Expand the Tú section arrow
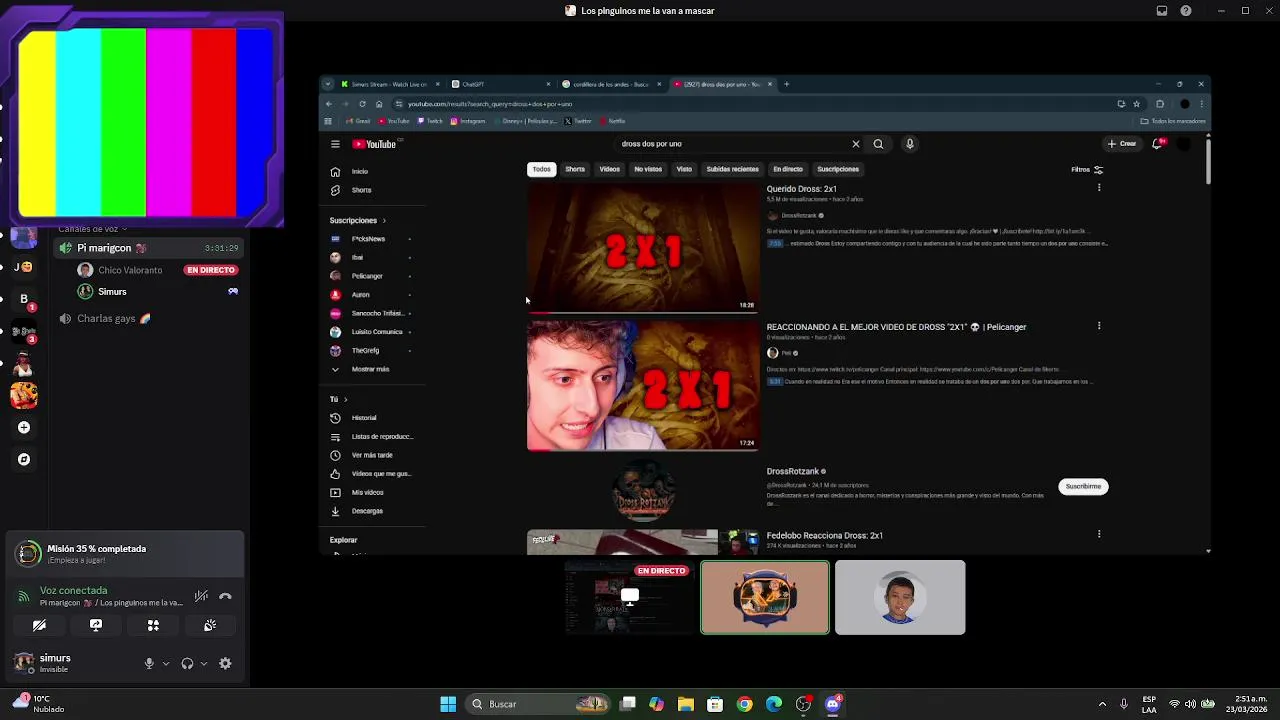This screenshot has height=720, width=1280. (345, 399)
